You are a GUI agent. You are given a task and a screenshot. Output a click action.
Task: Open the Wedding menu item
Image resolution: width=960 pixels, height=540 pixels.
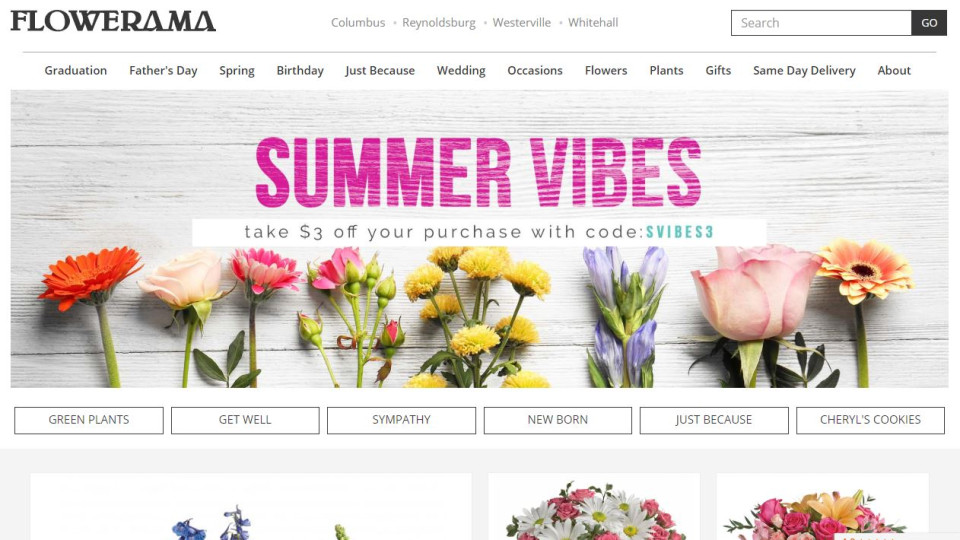coord(461,70)
